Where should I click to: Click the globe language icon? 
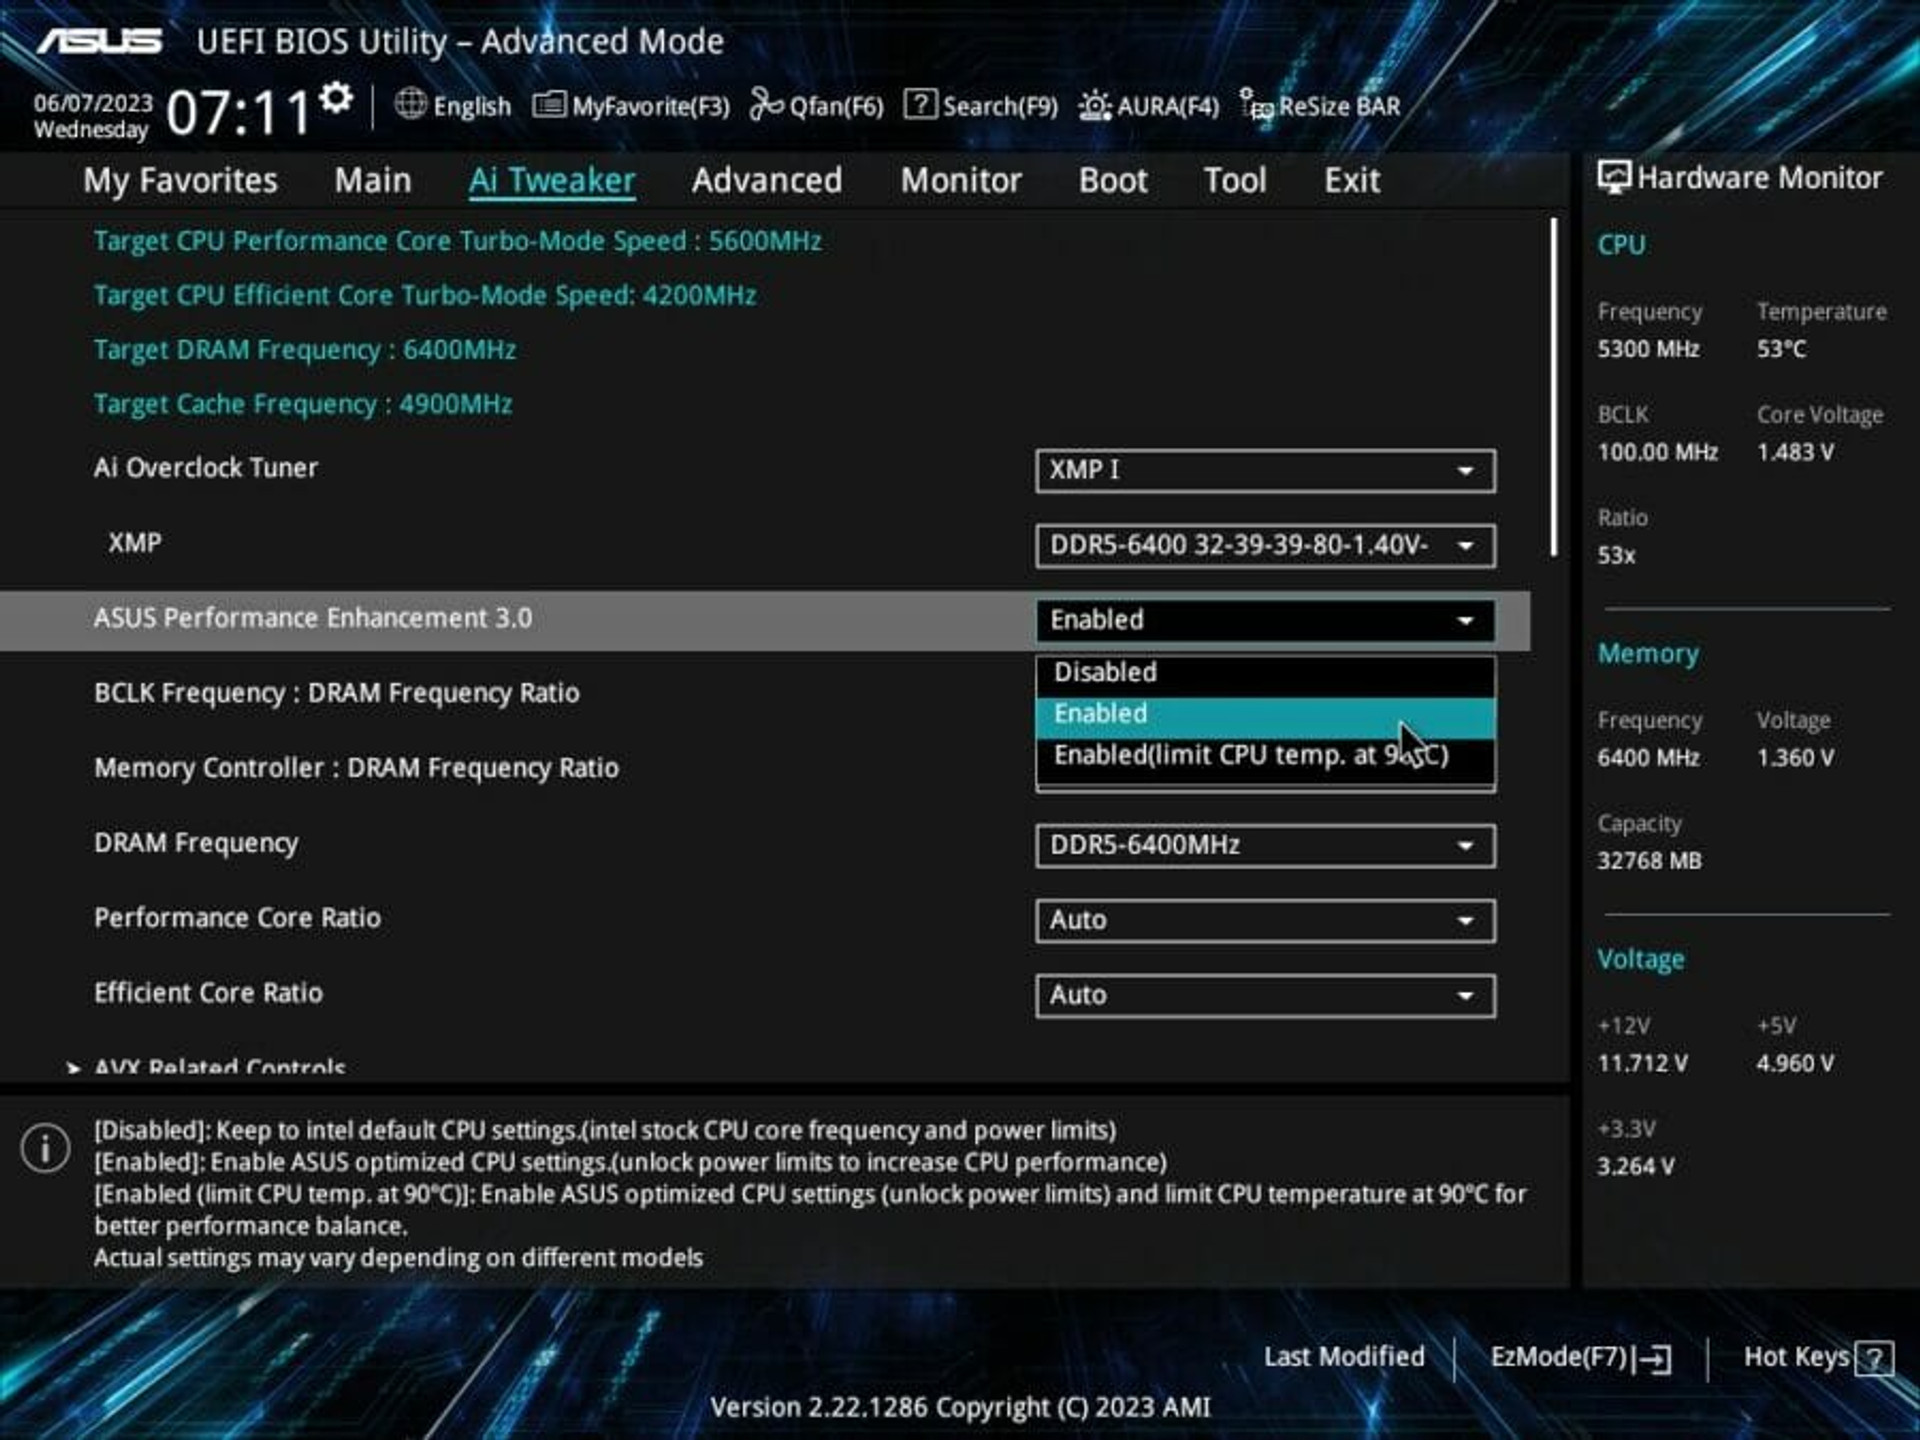pos(410,104)
